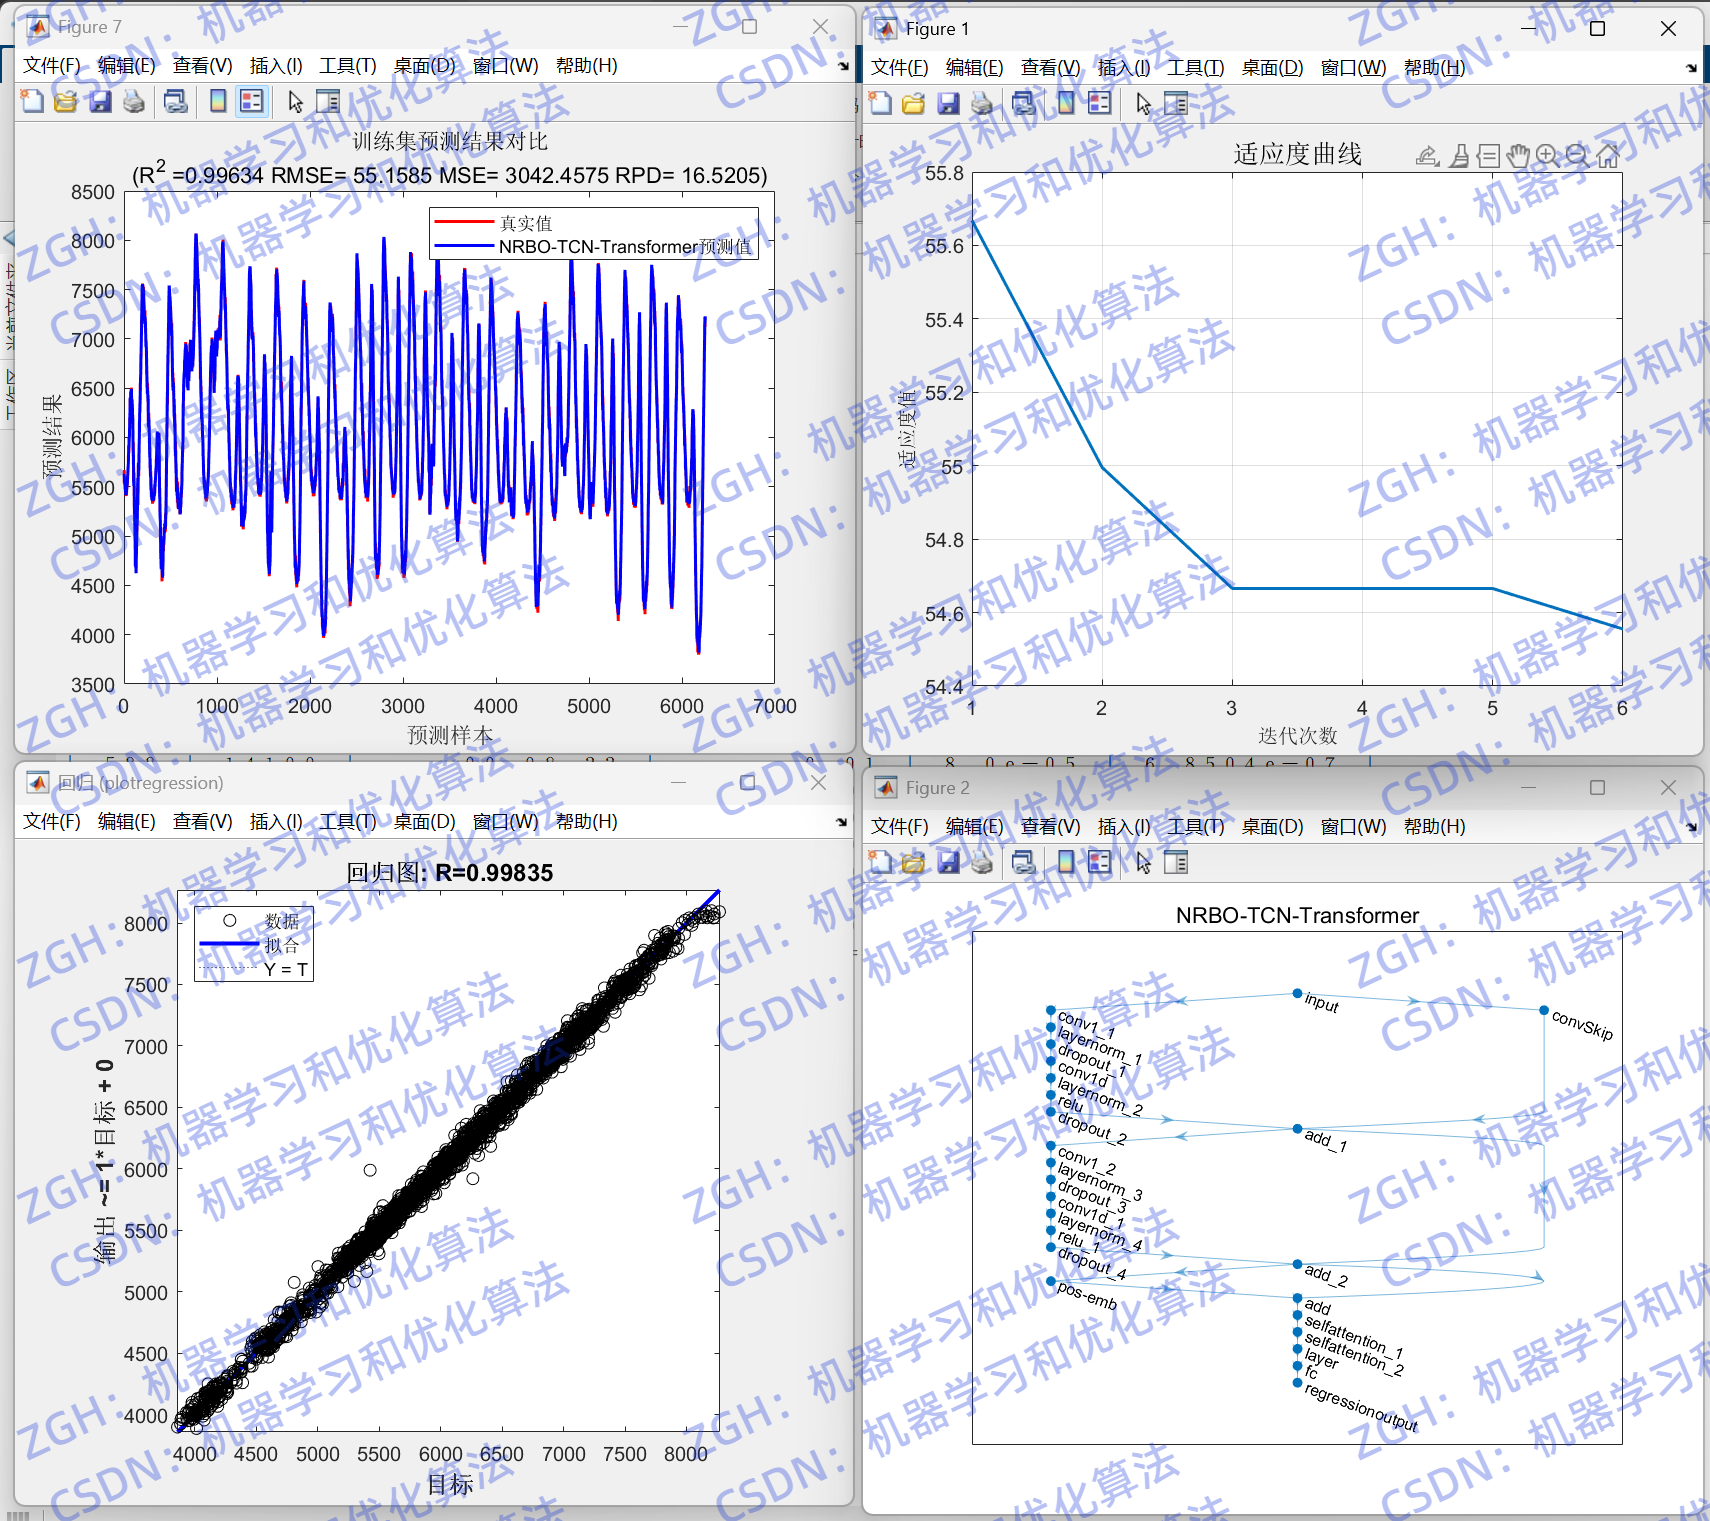Click export axes icon above fitness curve
Screen dimensions: 1710x1521
tap(1428, 156)
